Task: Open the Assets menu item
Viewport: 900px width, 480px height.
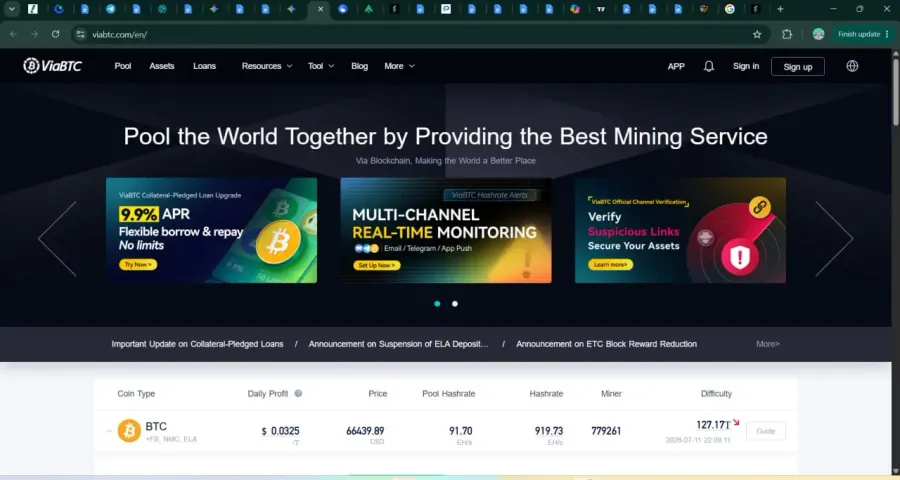Action: pyautogui.click(x=162, y=66)
